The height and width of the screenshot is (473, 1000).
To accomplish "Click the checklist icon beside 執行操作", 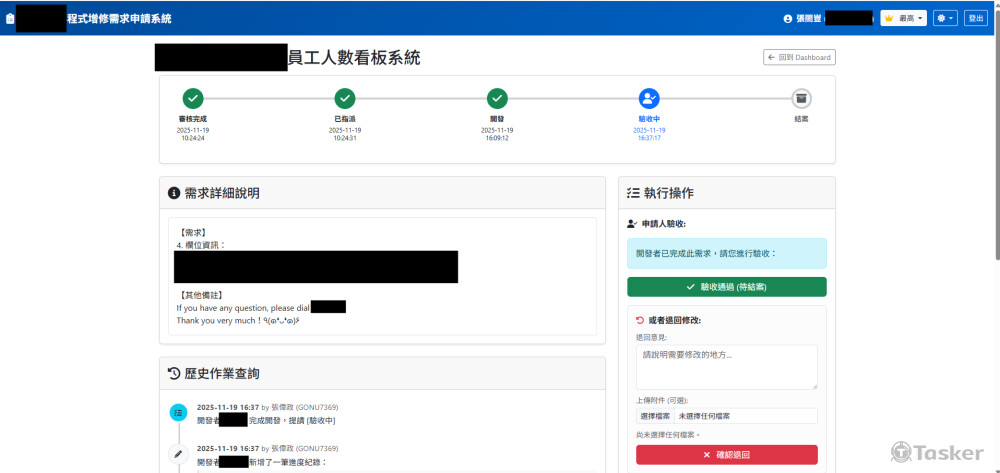I will (633, 193).
